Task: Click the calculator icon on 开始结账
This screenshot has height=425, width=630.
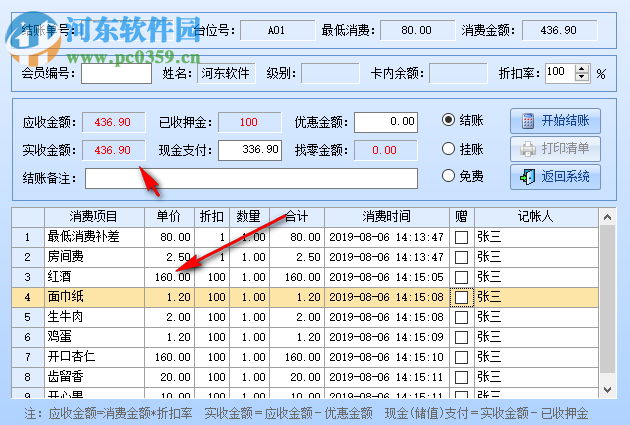Action: click(x=528, y=121)
